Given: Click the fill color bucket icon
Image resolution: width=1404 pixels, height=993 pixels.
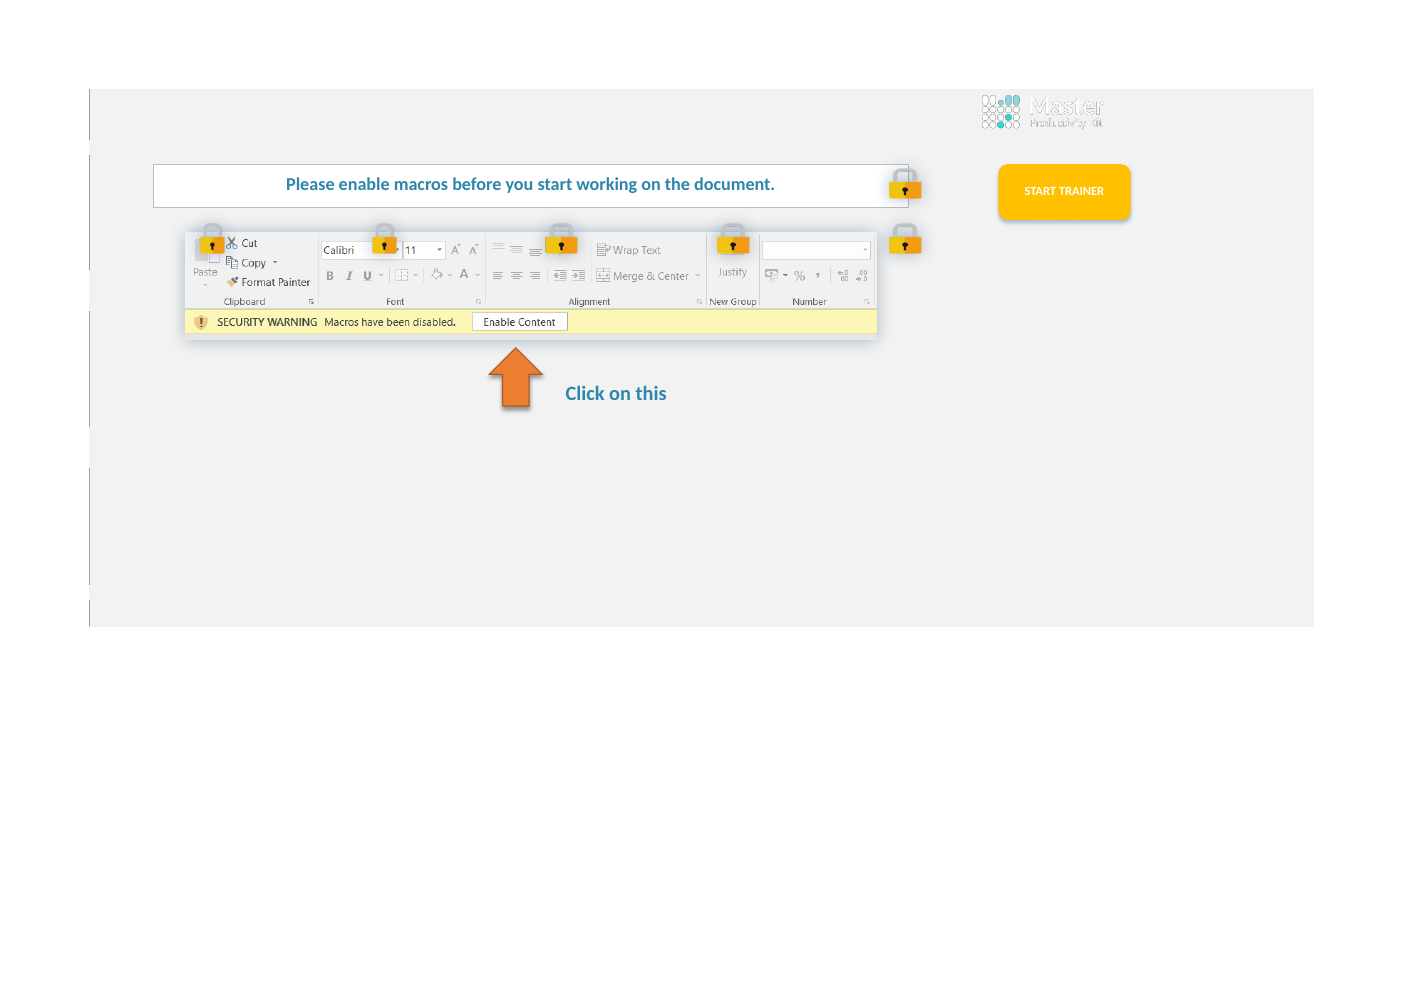Looking at the screenshot, I should click(437, 275).
